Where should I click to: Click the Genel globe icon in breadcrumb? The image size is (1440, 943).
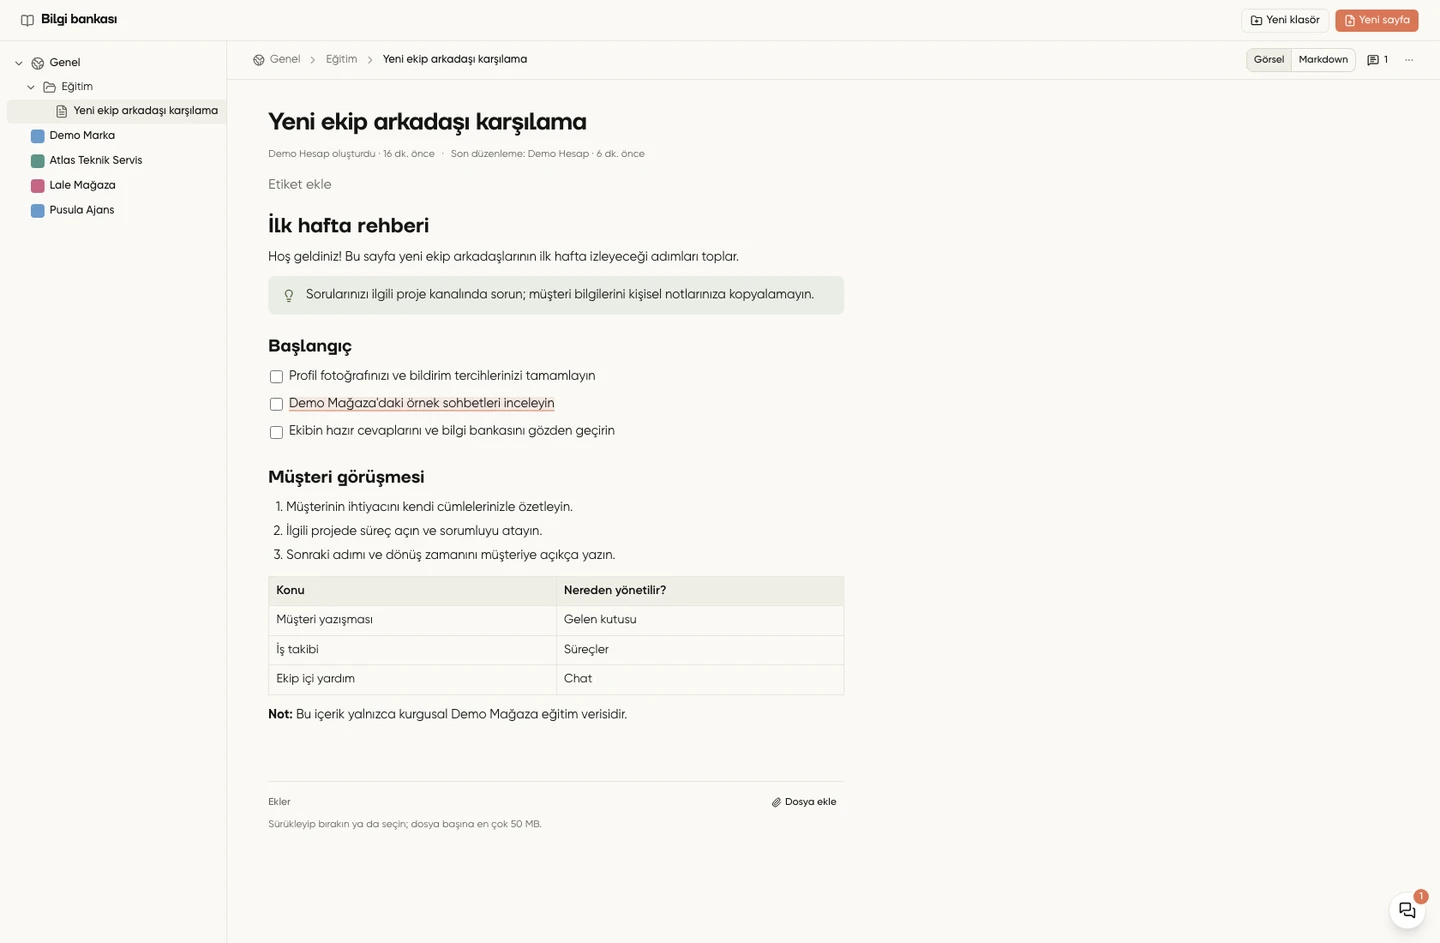point(259,60)
